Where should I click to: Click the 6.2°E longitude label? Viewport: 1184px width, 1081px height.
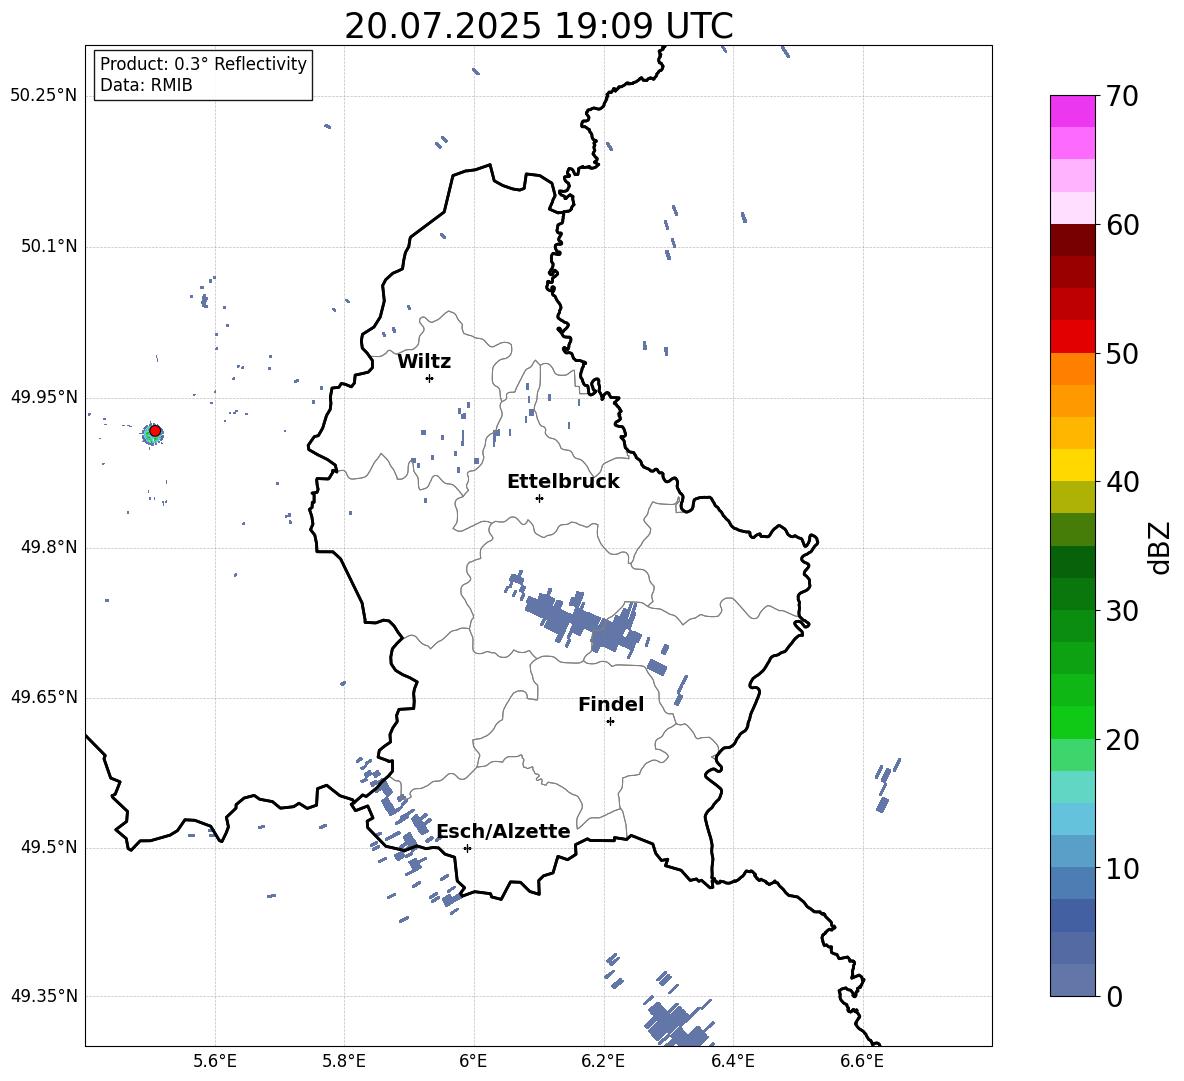click(x=603, y=1061)
